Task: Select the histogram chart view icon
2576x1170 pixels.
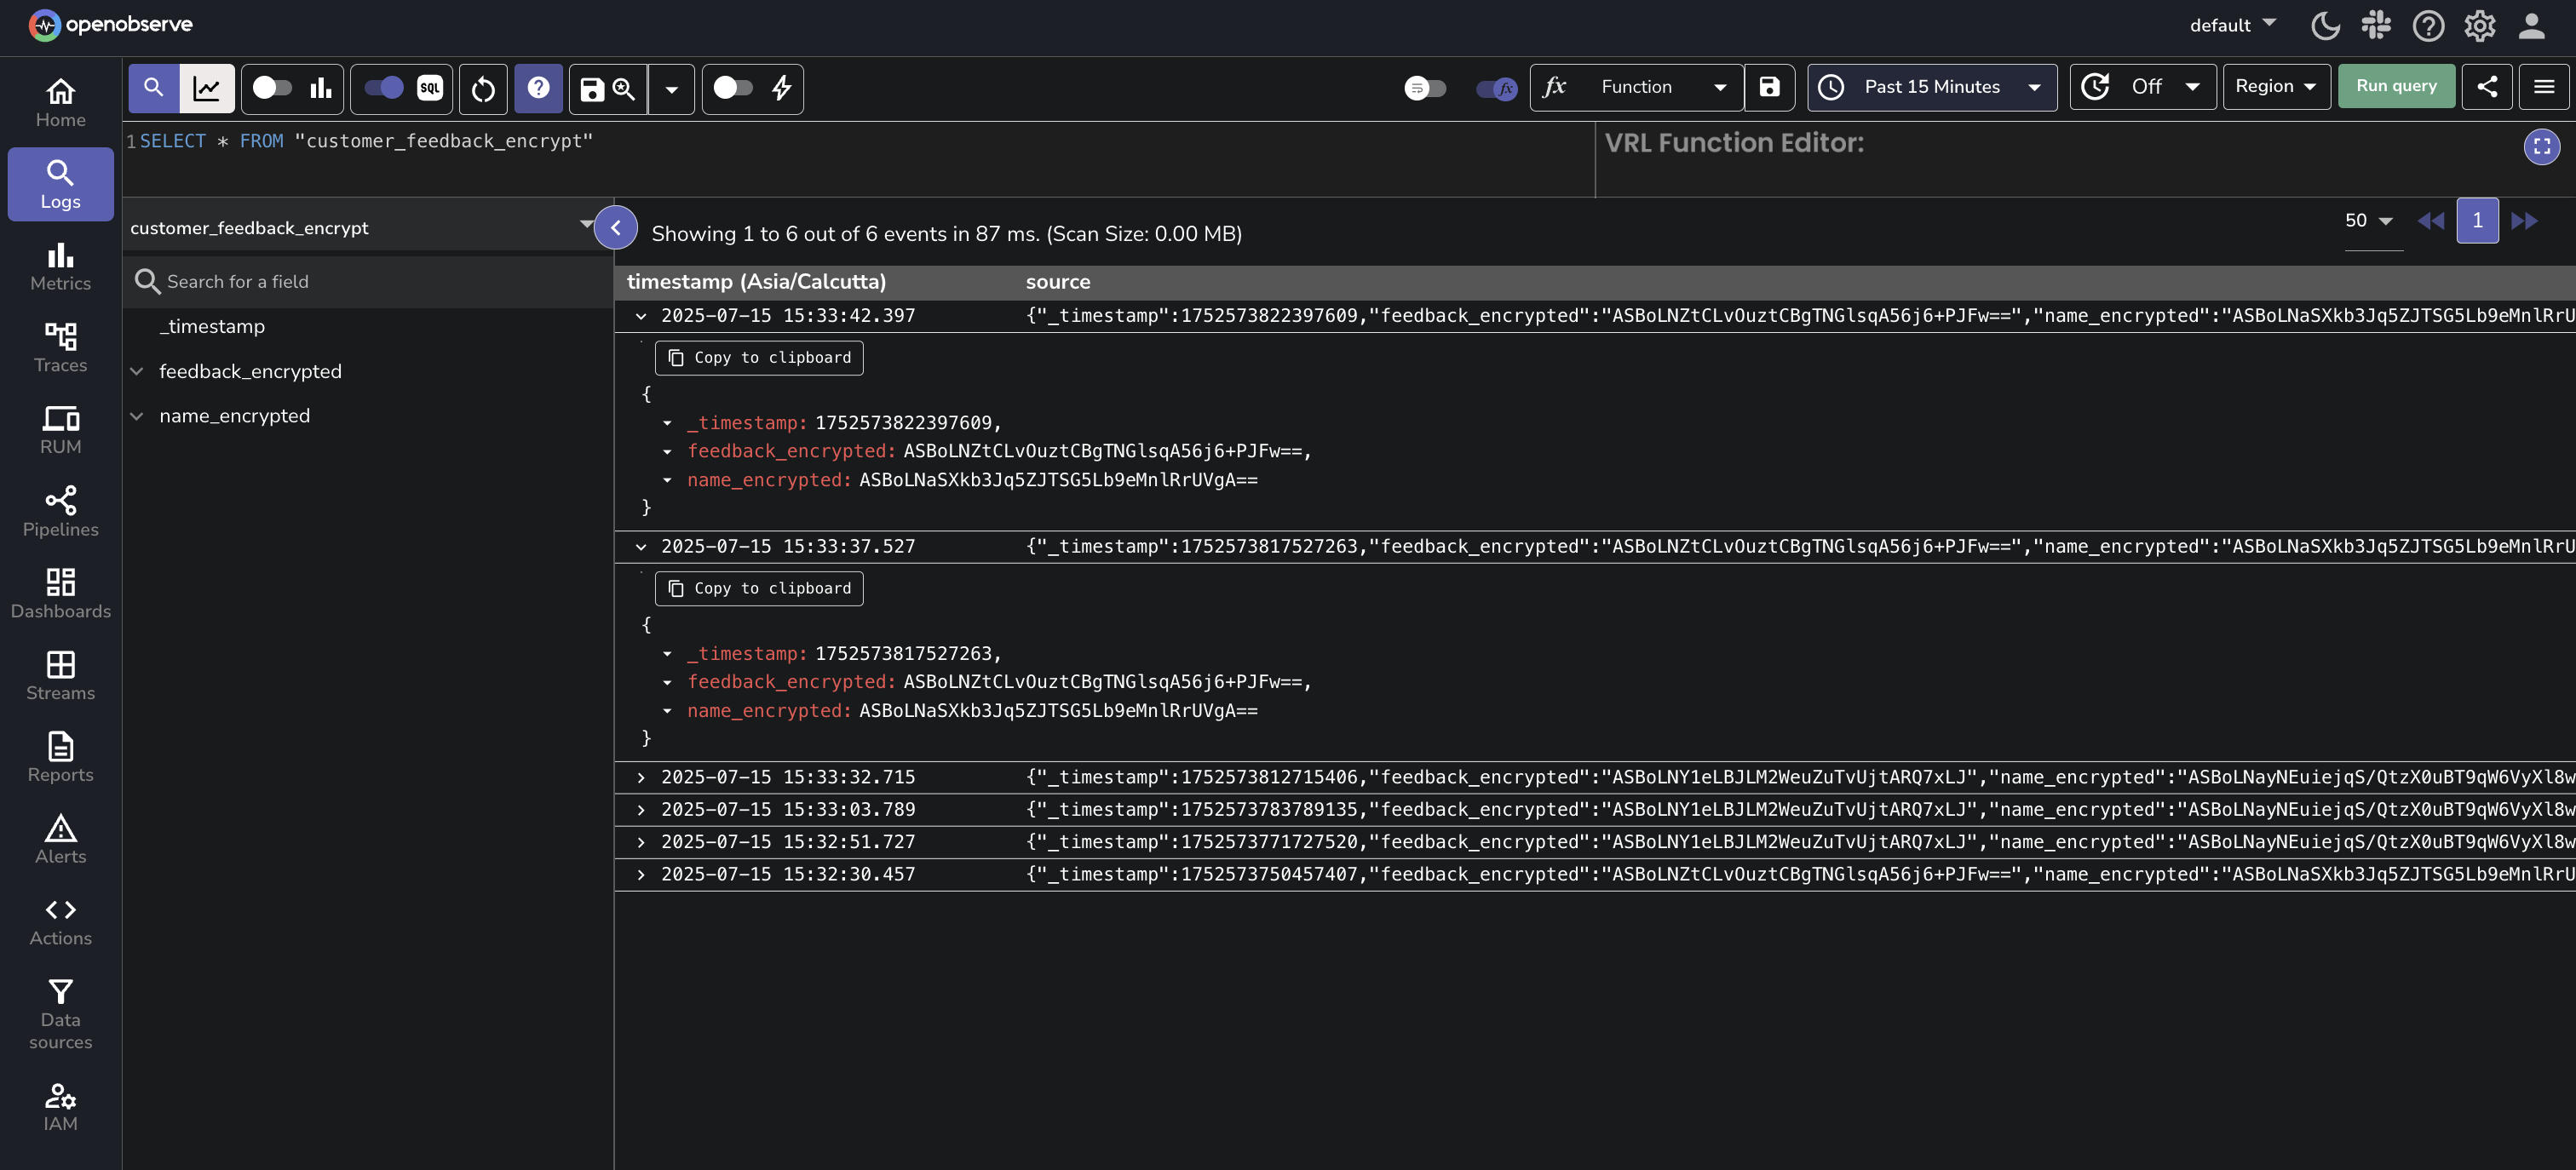Action: (319, 88)
